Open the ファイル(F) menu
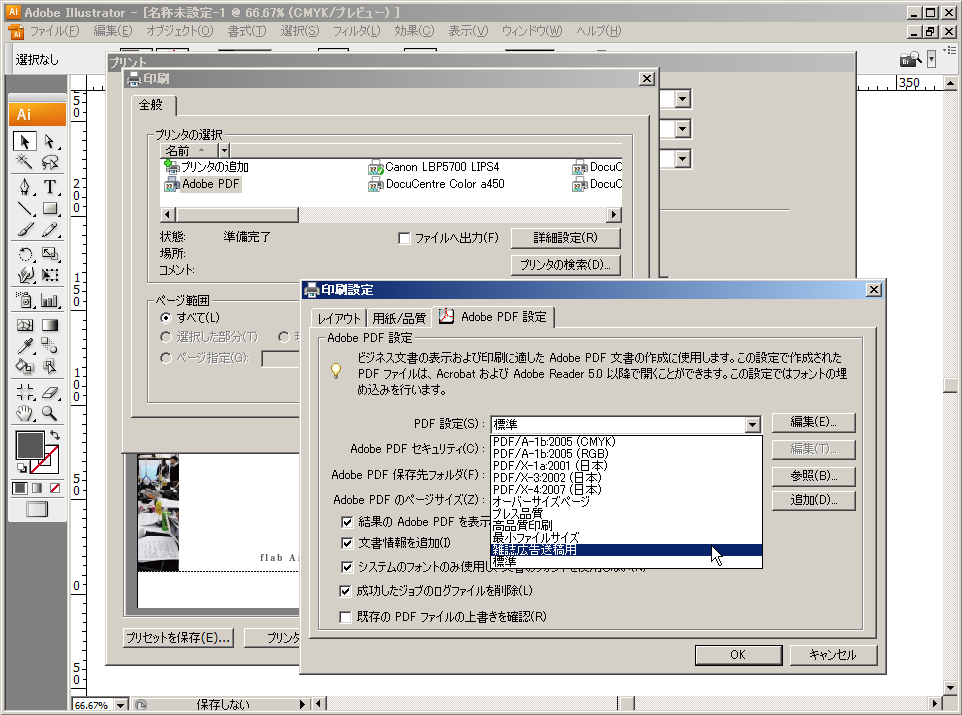Image resolution: width=962 pixels, height=715 pixels. click(x=55, y=31)
